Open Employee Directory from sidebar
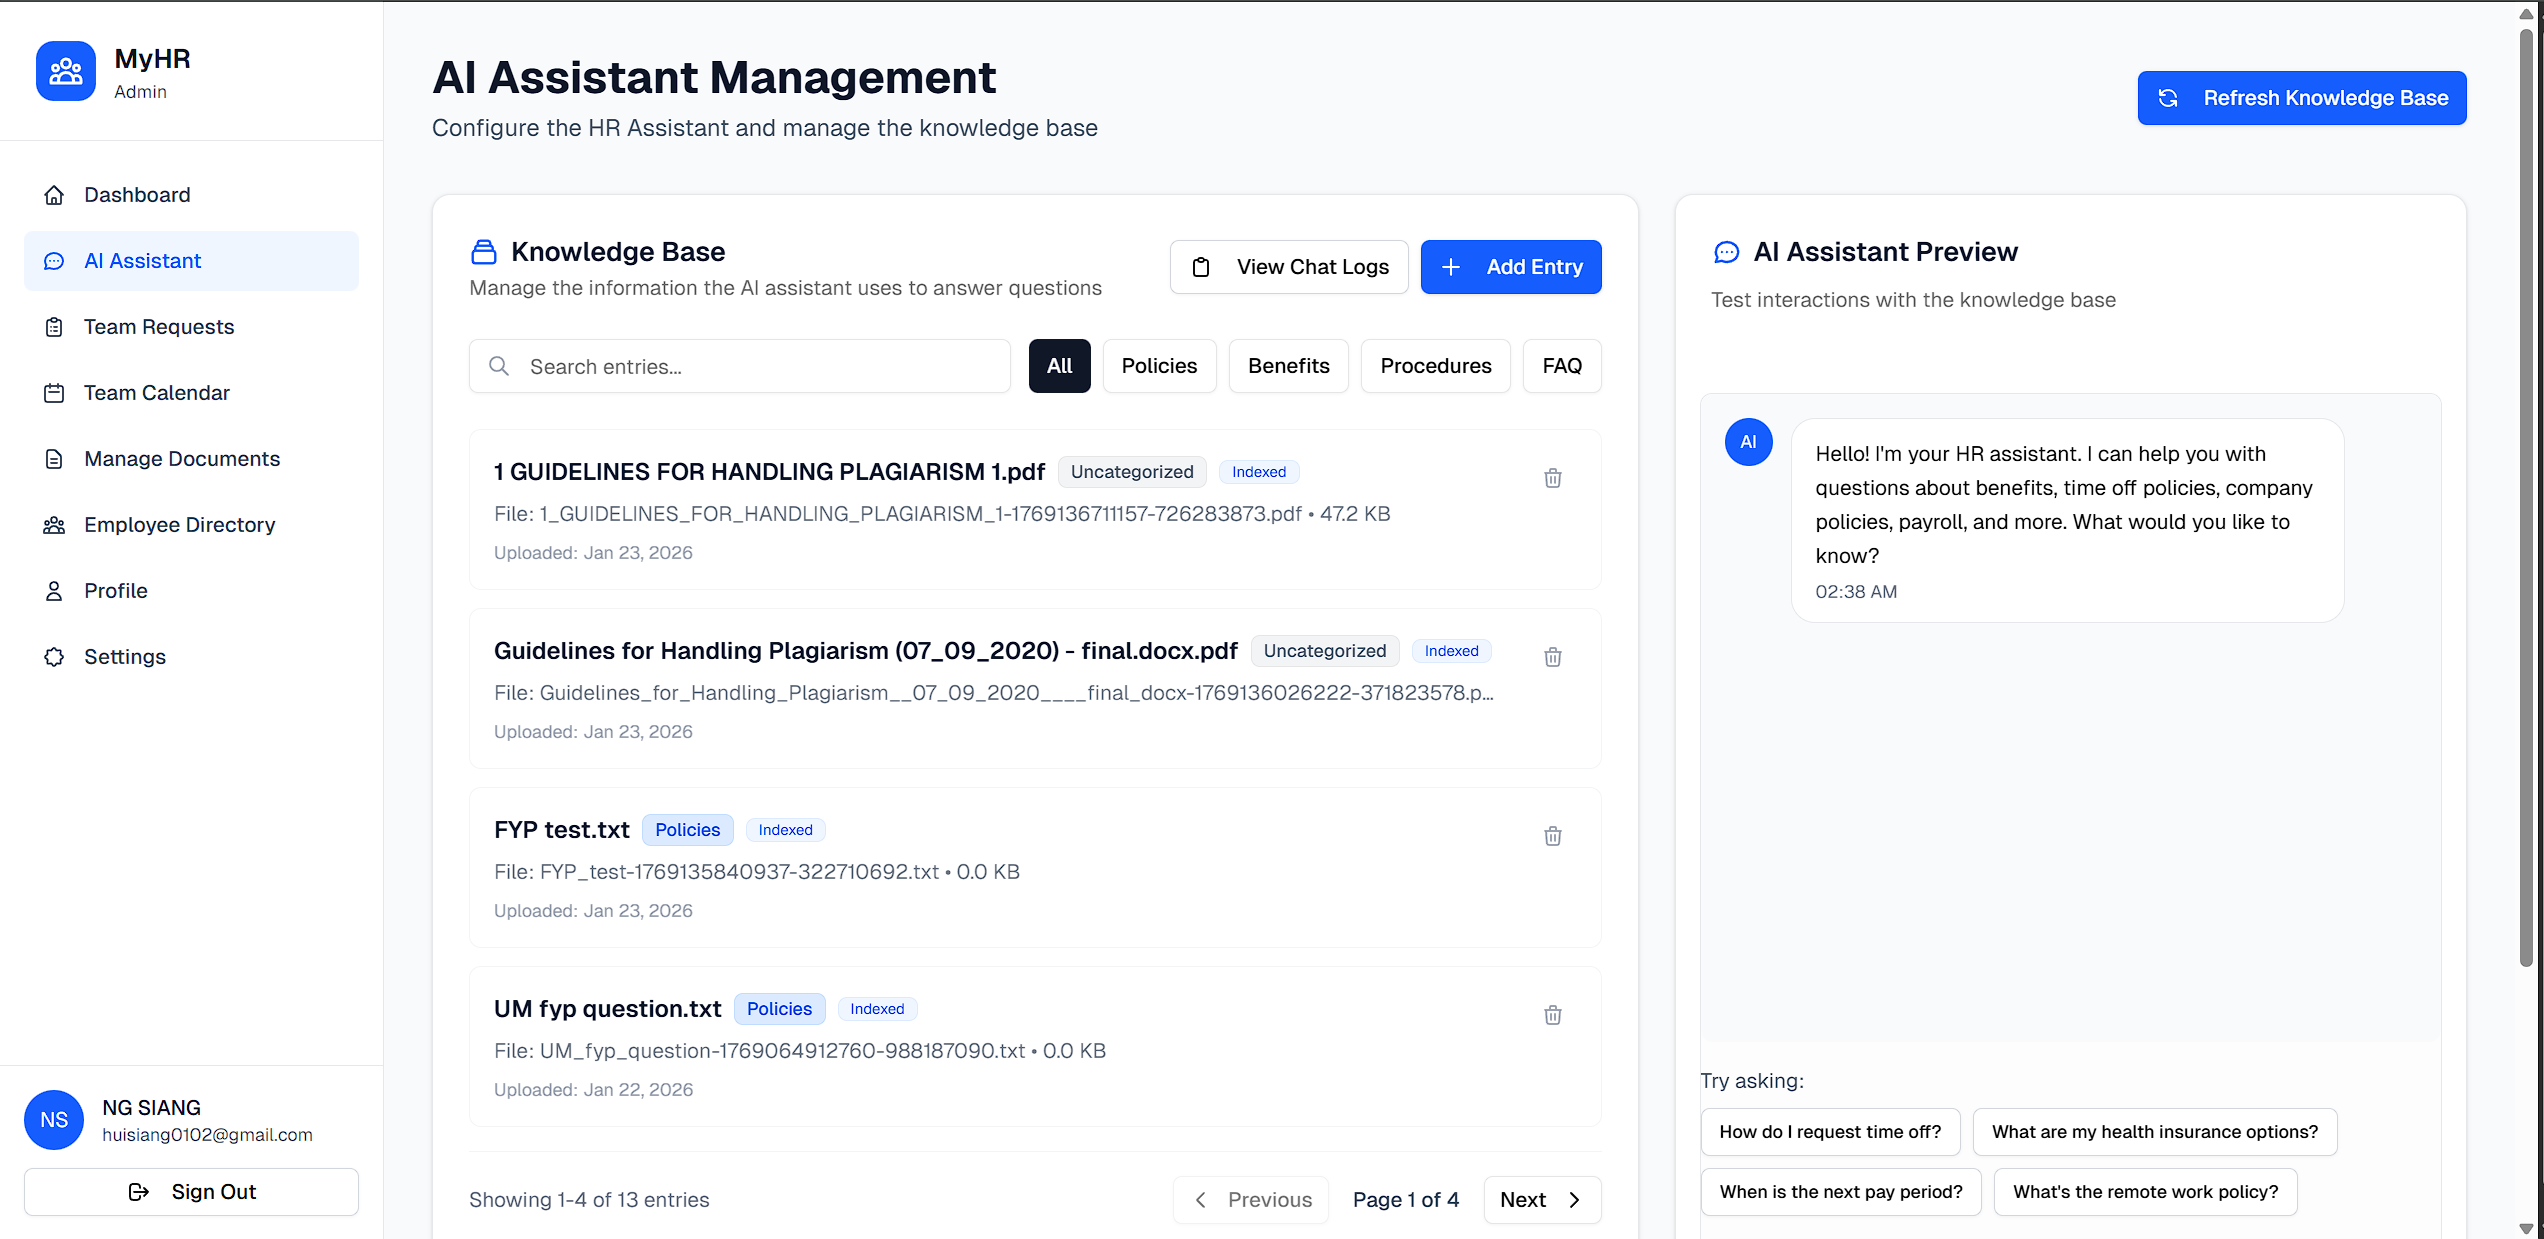 [x=179, y=525]
